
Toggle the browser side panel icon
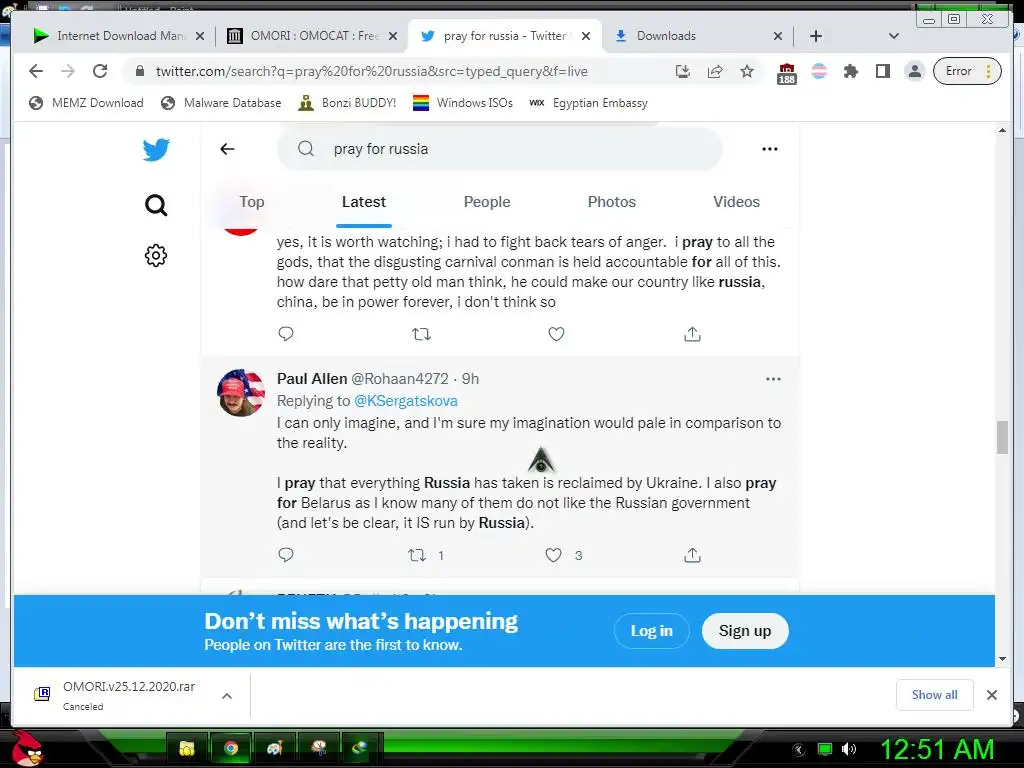[x=883, y=71]
